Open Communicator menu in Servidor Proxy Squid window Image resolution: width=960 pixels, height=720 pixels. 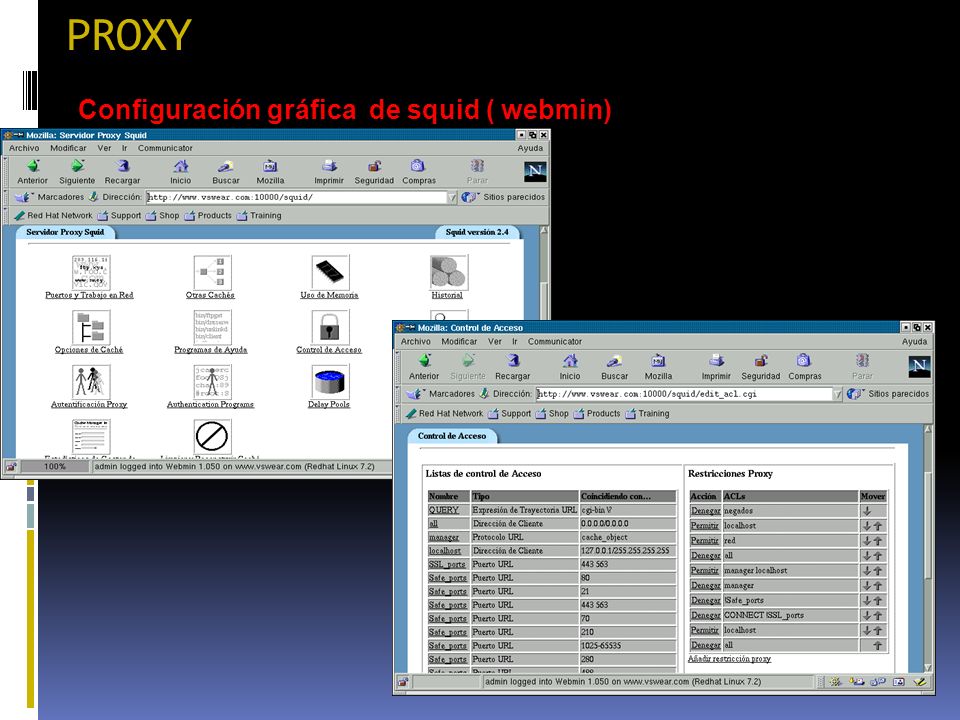click(165, 148)
